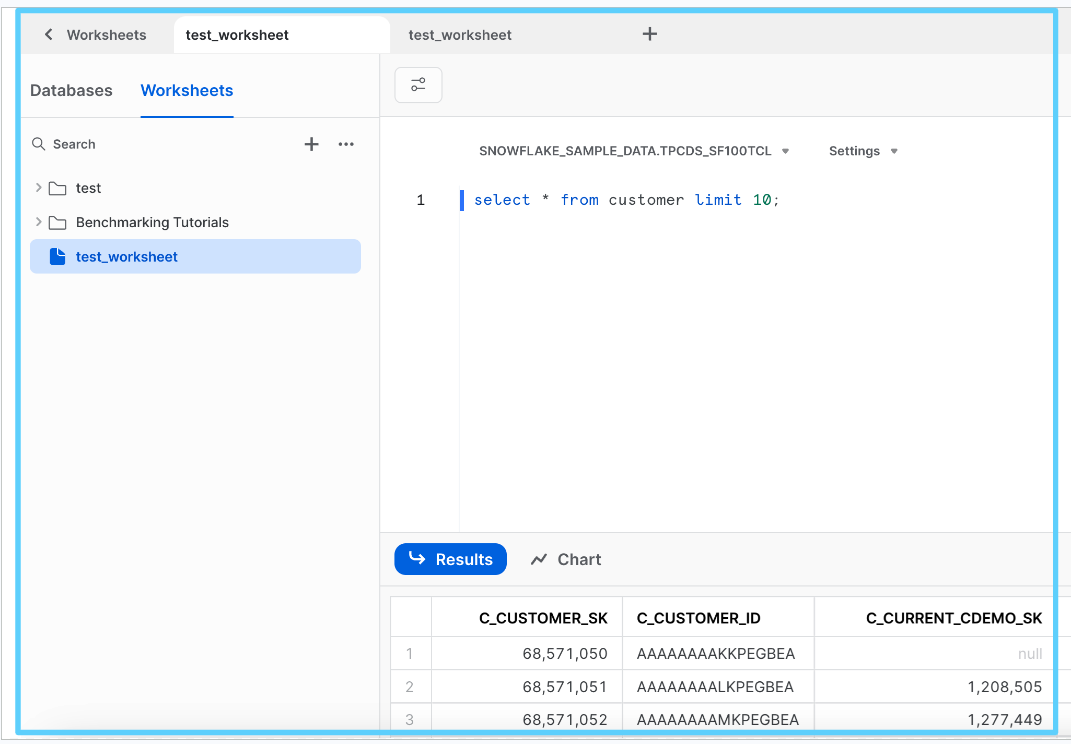The height and width of the screenshot is (744, 1071).
Task: Click the Results button
Action: [x=450, y=560]
